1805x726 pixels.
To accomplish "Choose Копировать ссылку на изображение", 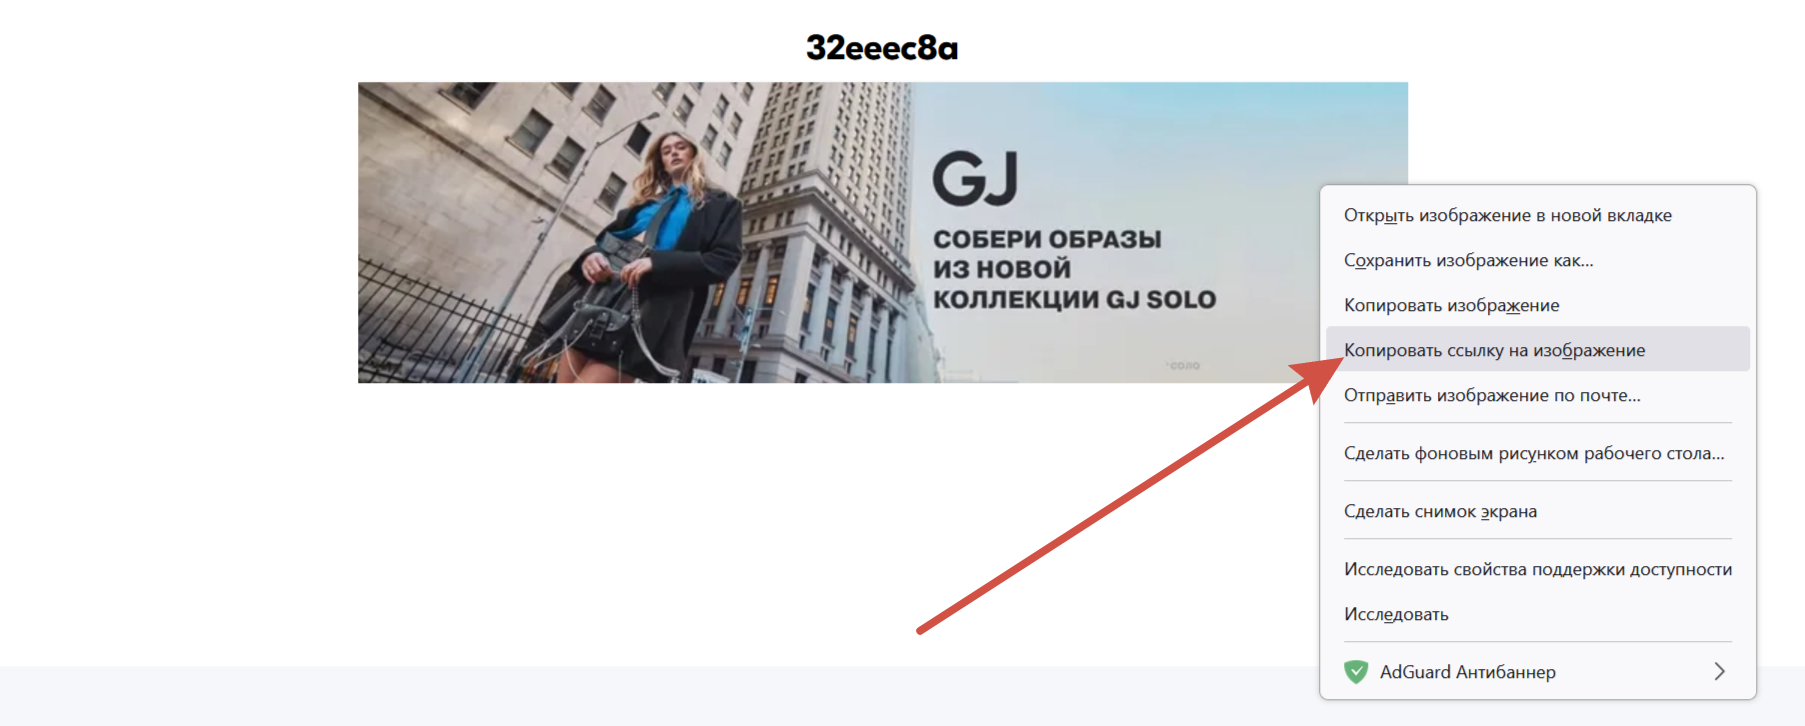I will (1538, 350).
